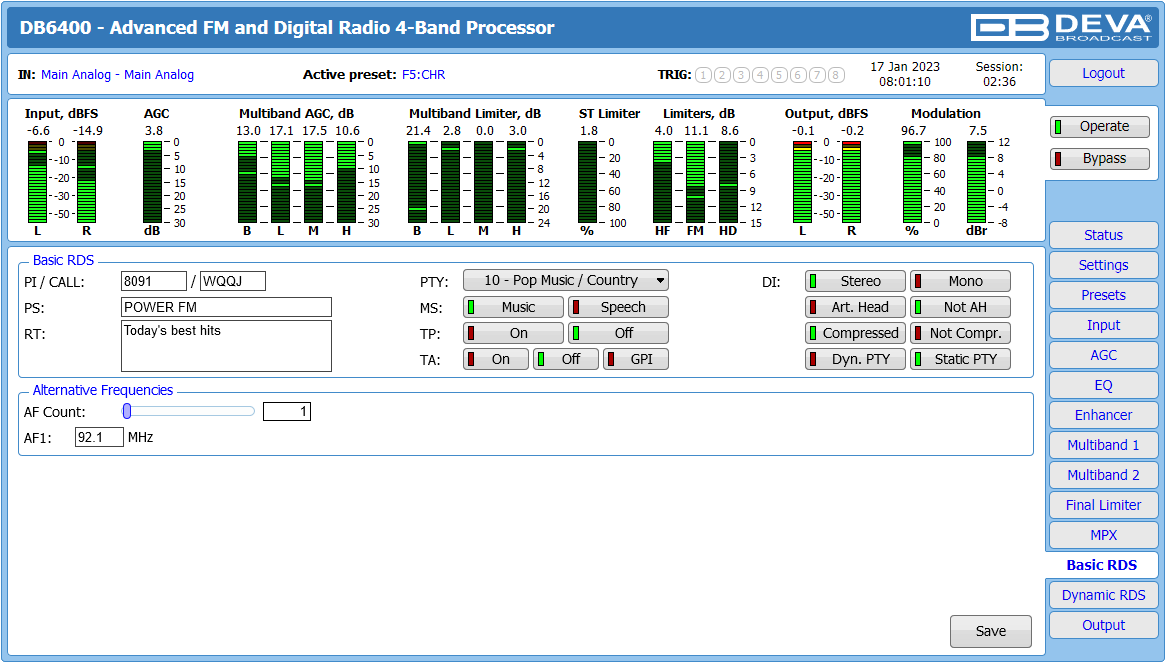
Task: Click the Main Analog input link
Action: (117, 75)
